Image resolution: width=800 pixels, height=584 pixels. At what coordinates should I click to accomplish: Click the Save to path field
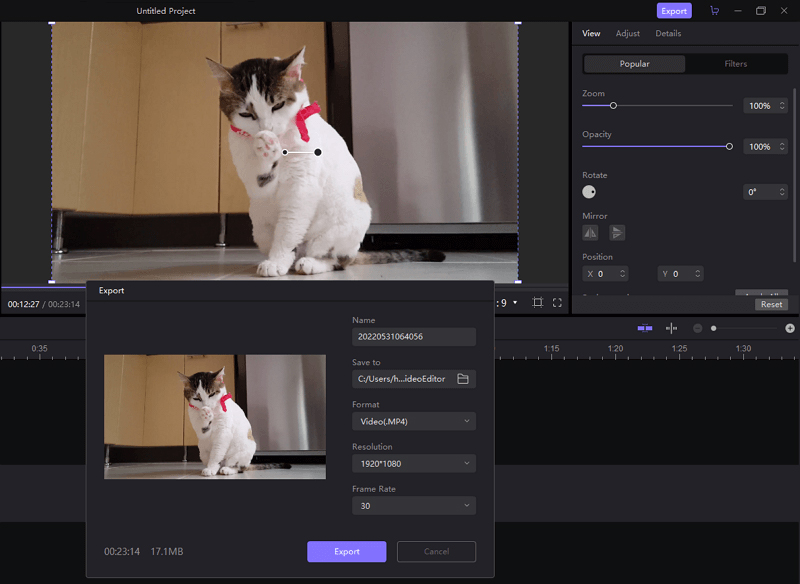[414, 379]
